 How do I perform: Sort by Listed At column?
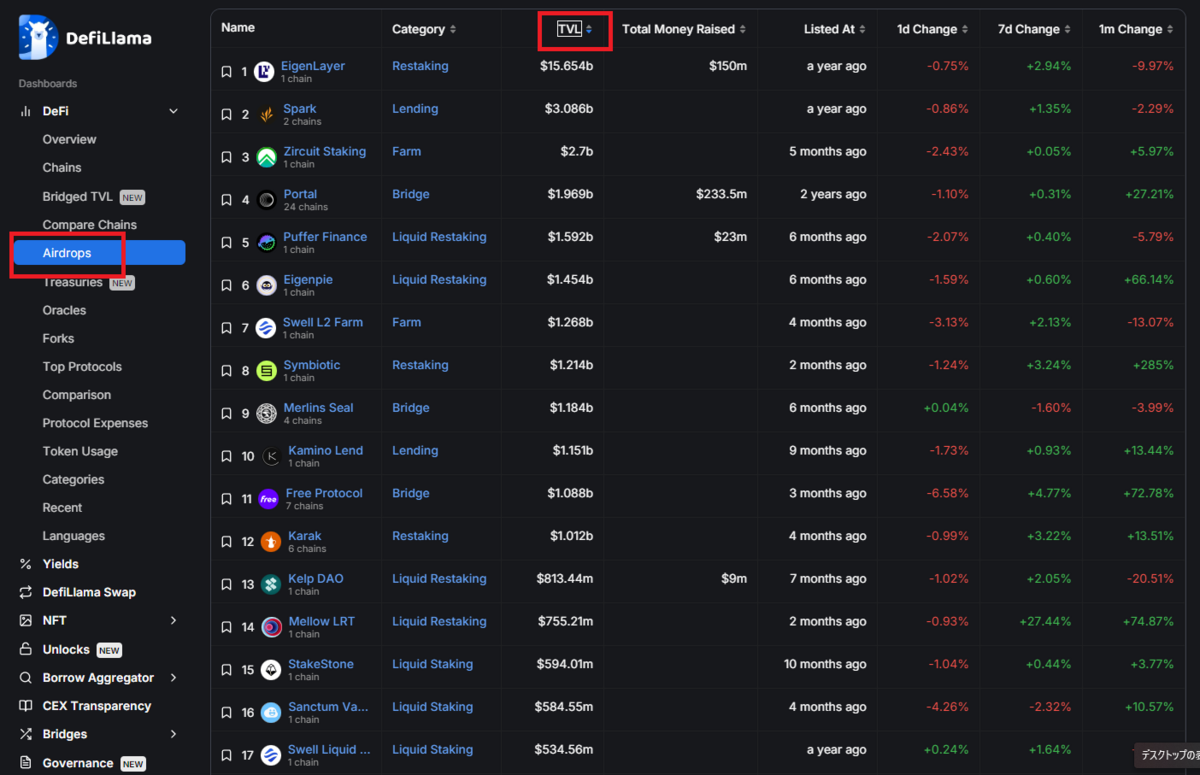pos(835,29)
